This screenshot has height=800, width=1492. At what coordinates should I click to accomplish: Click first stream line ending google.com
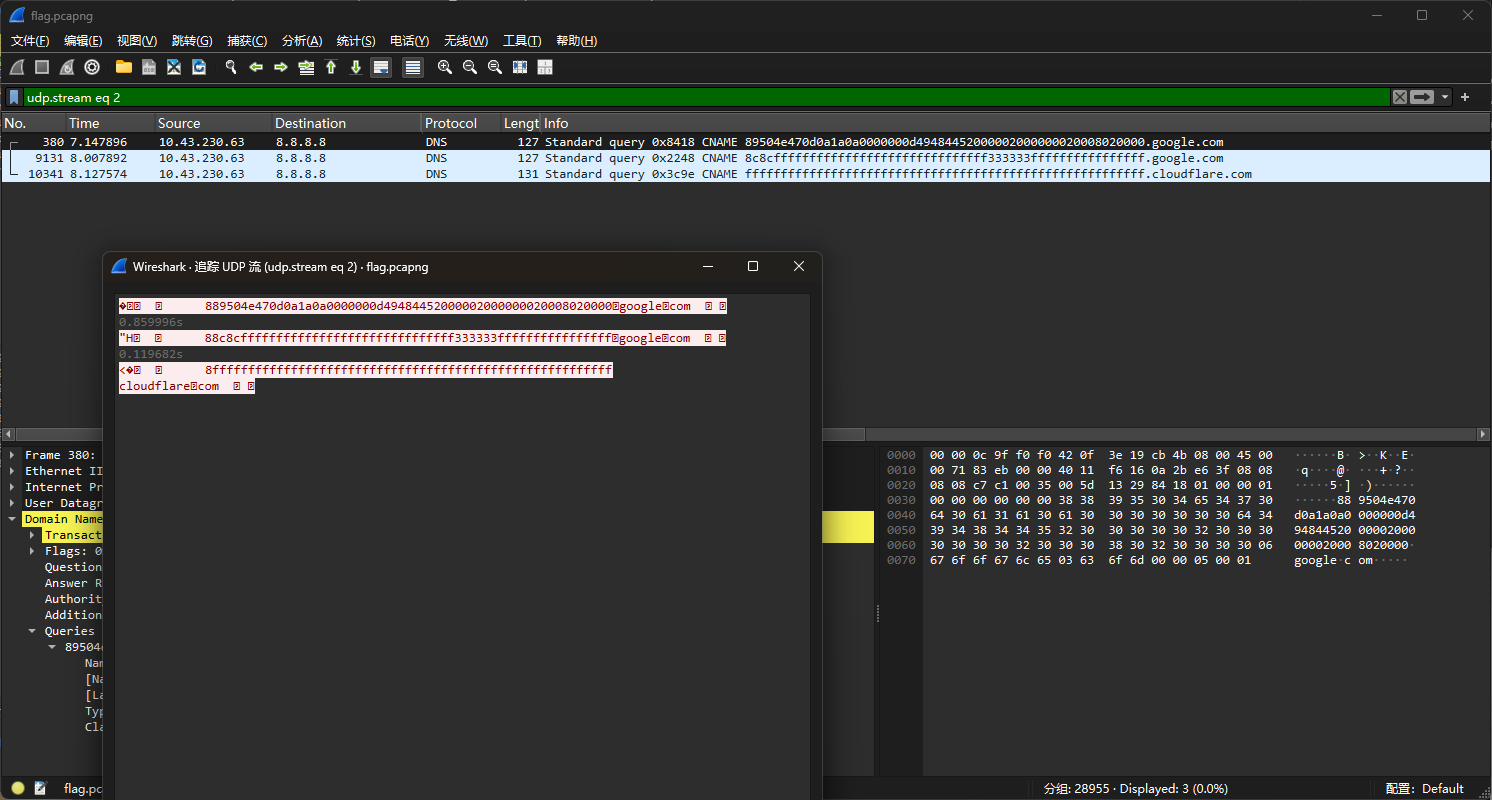click(422, 306)
